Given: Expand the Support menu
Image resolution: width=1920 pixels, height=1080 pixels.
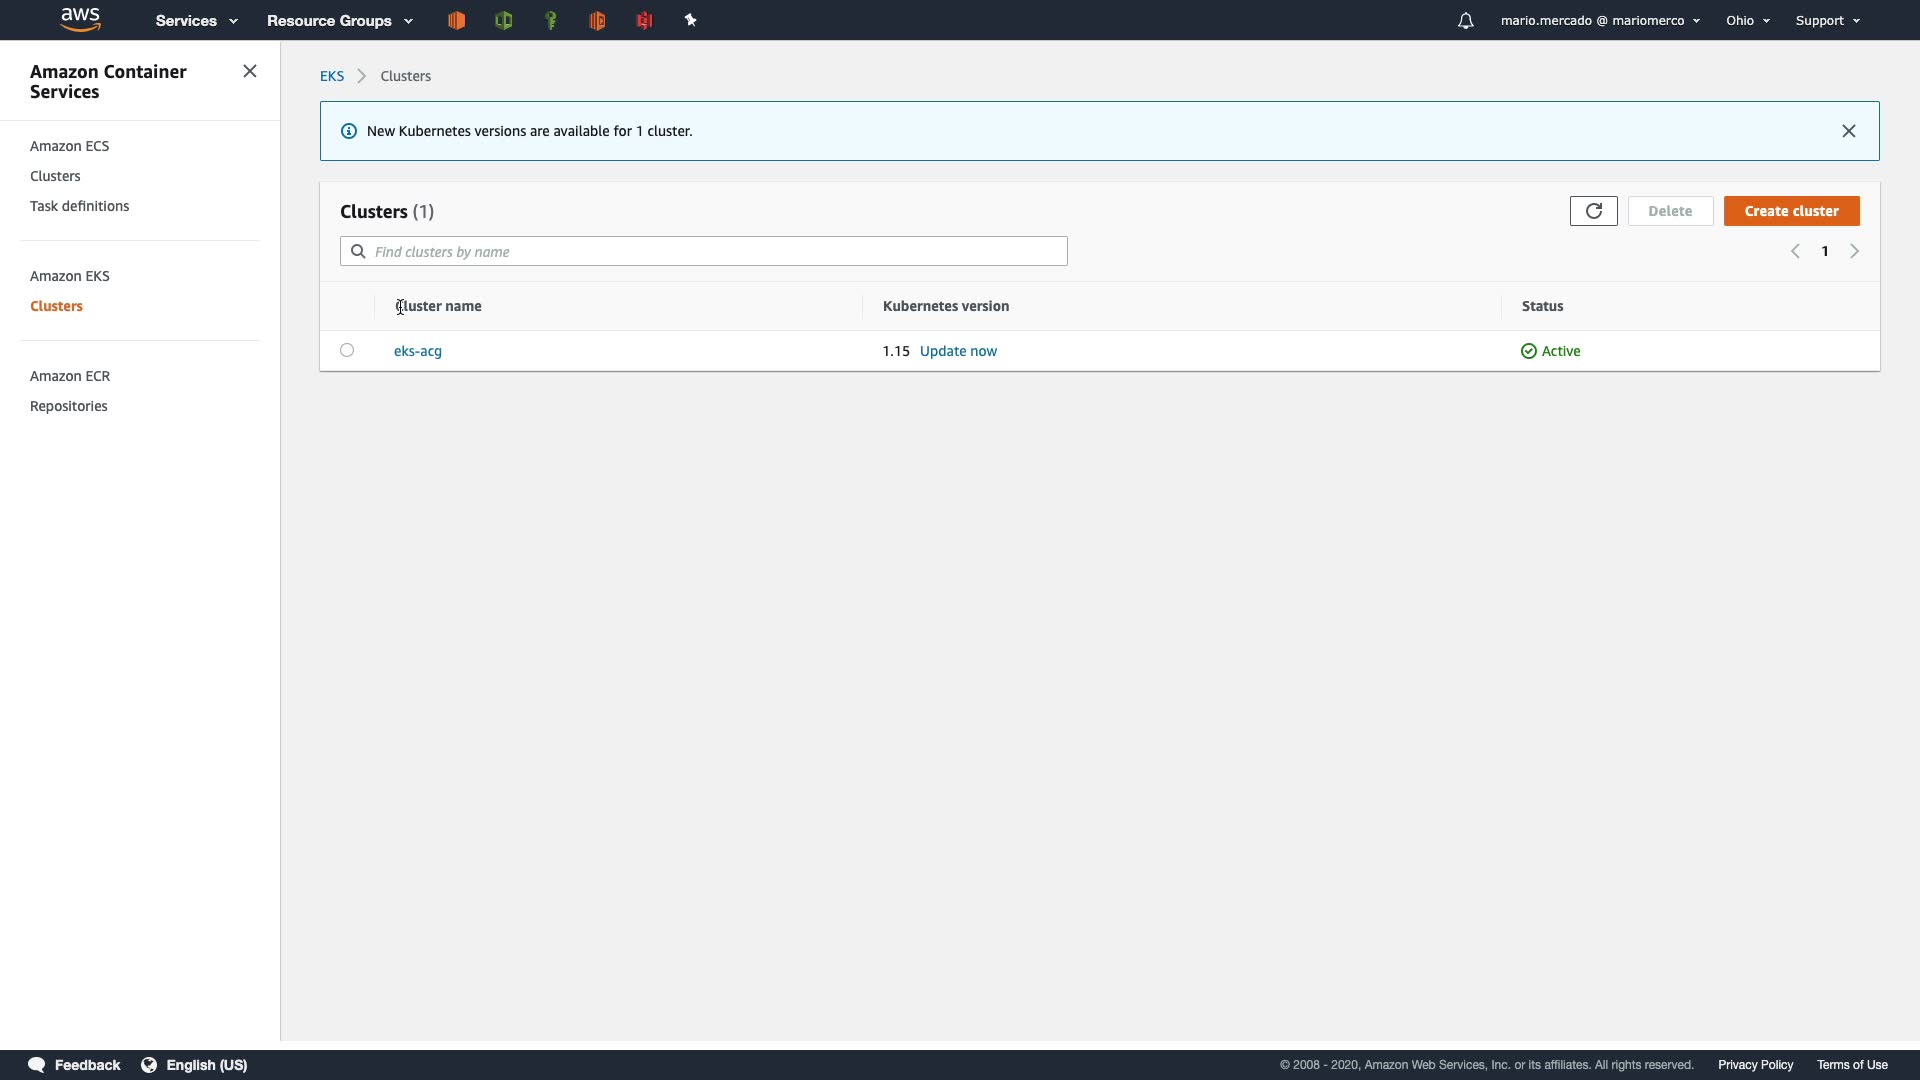Looking at the screenshot, I should pyautogui.click(x=1827, y=20).
